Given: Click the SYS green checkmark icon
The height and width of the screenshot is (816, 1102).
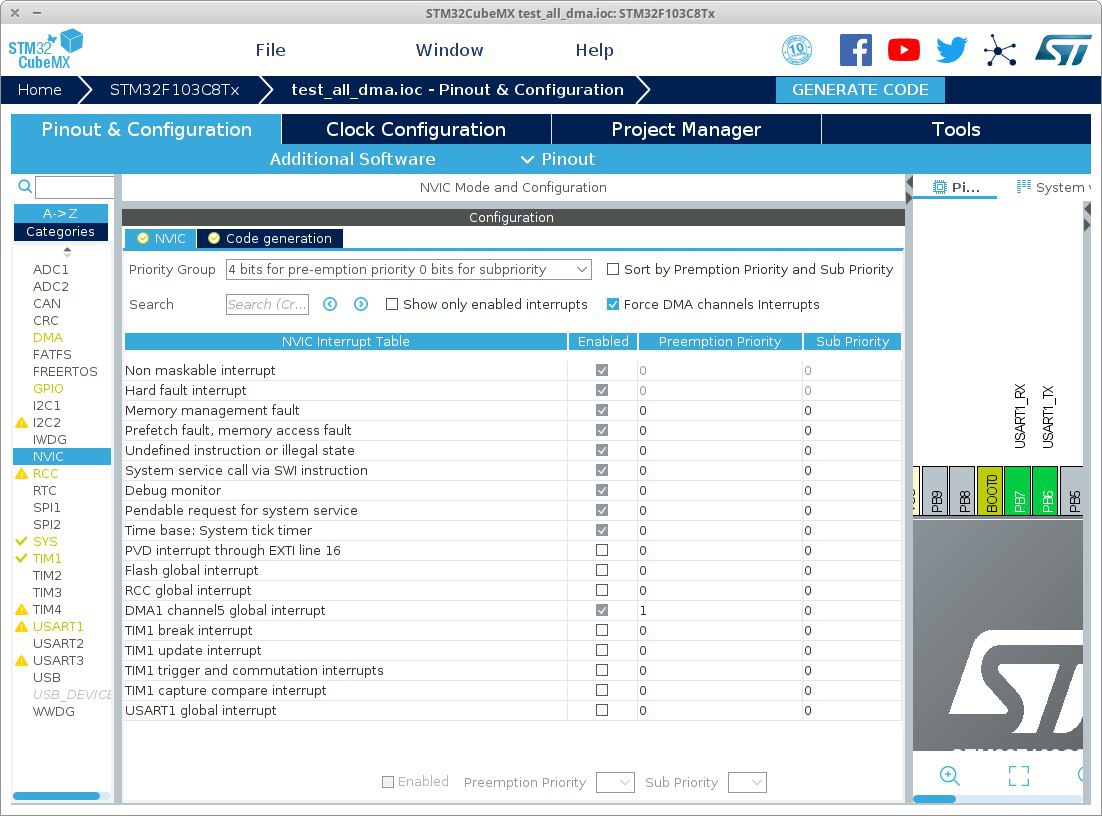Looking at the screenshot, I should 22,541.
